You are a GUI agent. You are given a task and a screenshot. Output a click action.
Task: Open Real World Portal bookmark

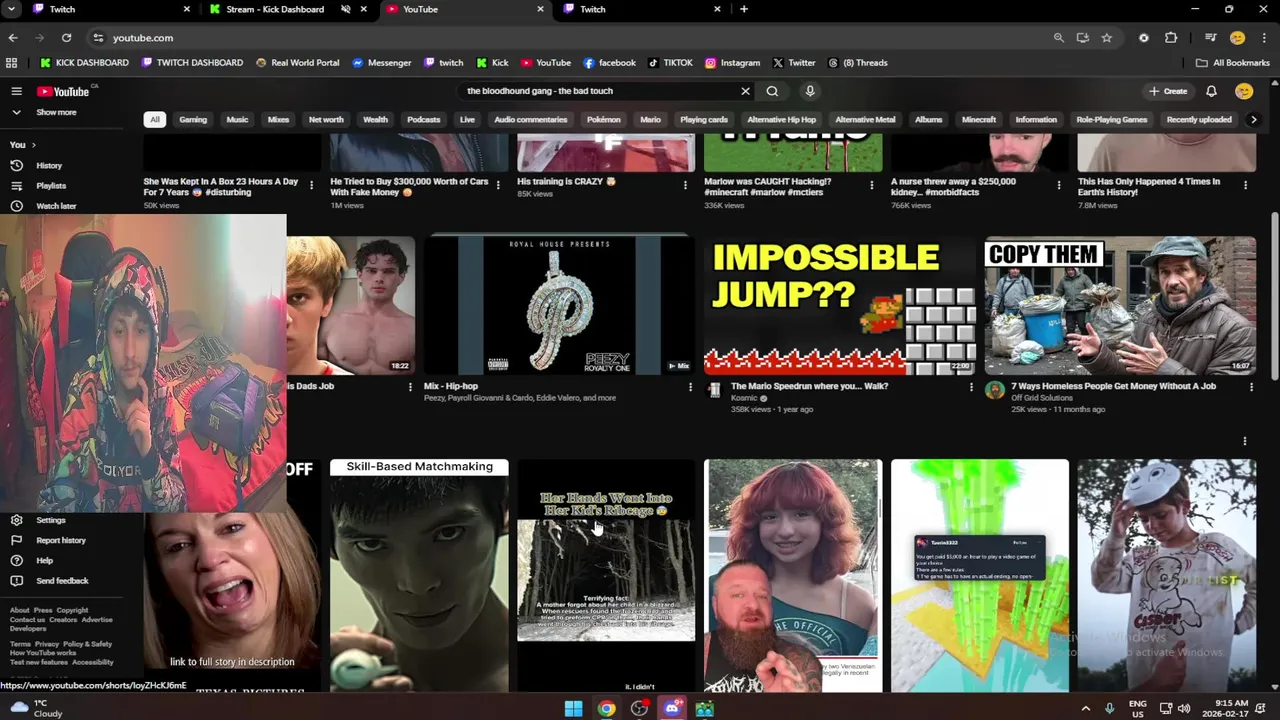click(x=297, y=63)
